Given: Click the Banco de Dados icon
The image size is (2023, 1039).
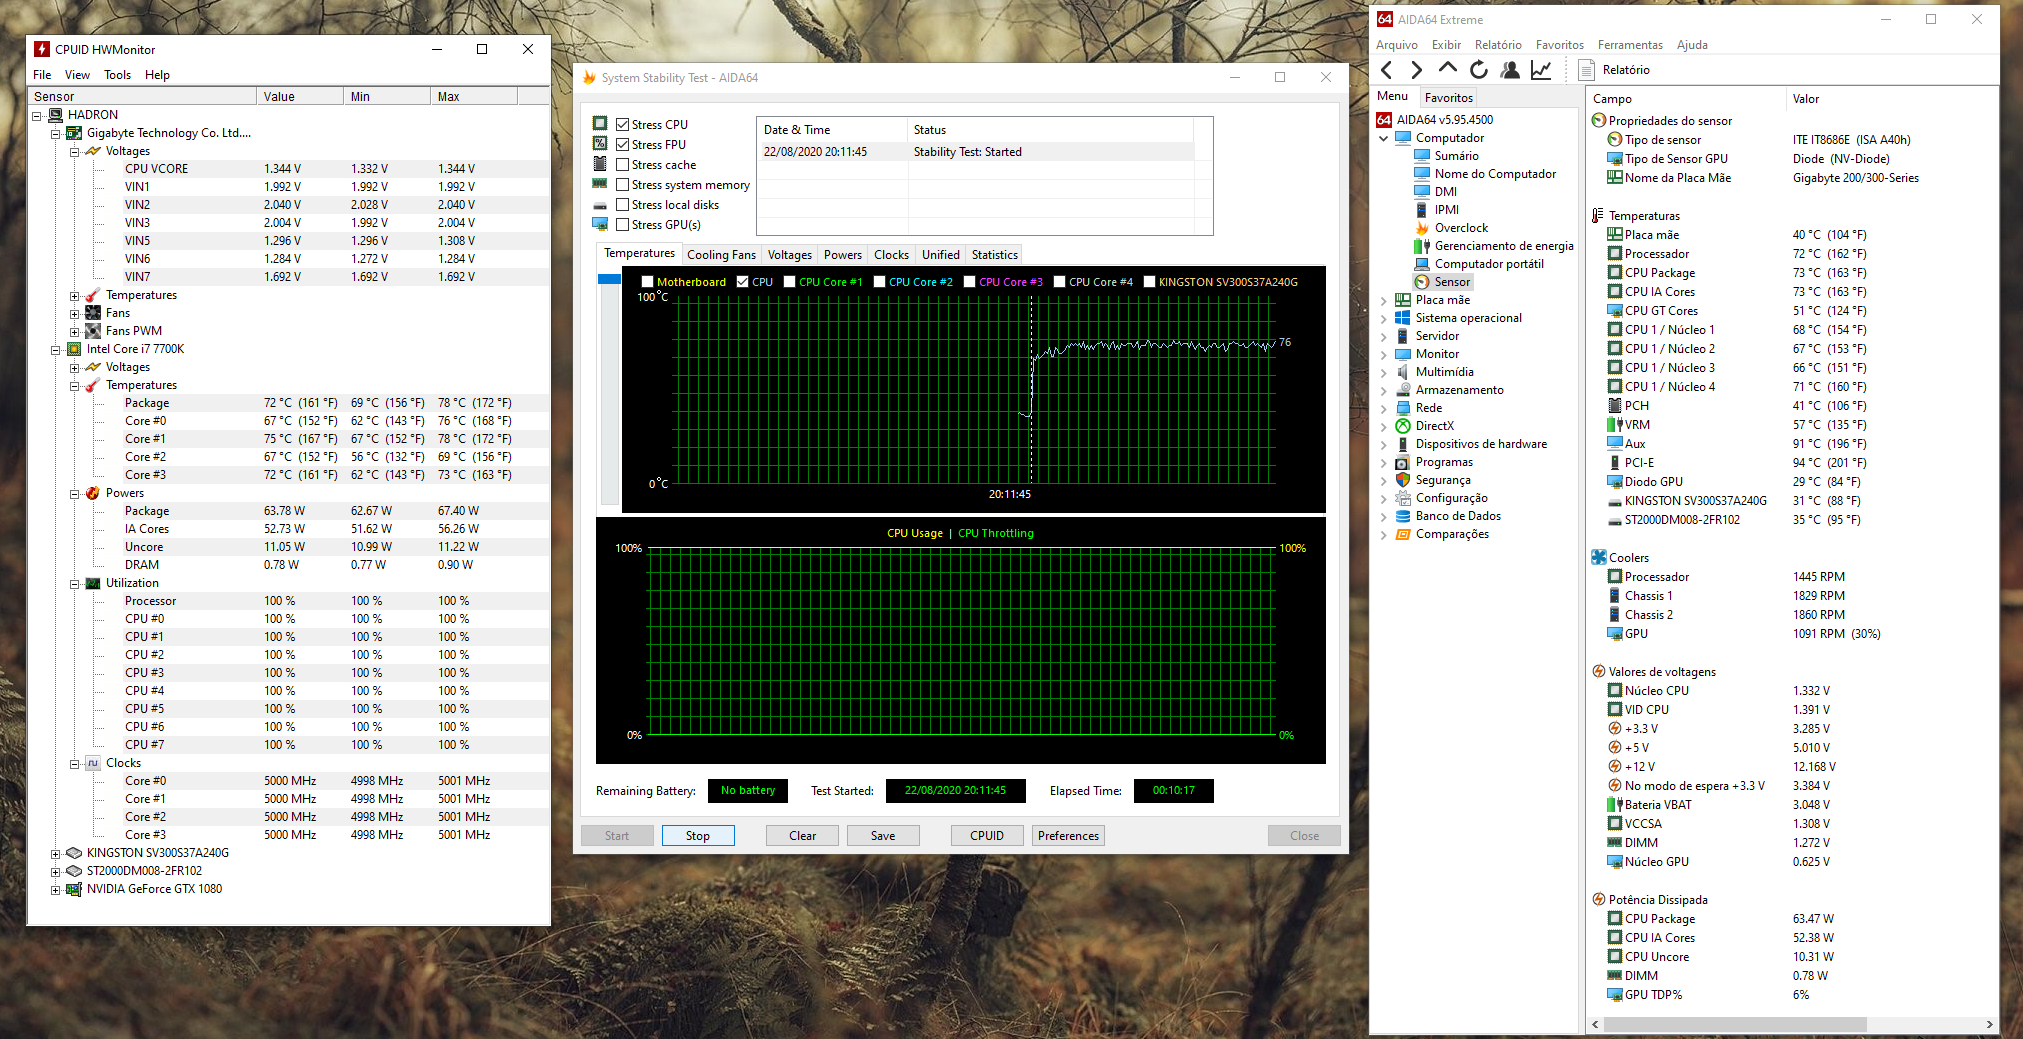Looking at the screenshot, I should [x=1403, y=516].
